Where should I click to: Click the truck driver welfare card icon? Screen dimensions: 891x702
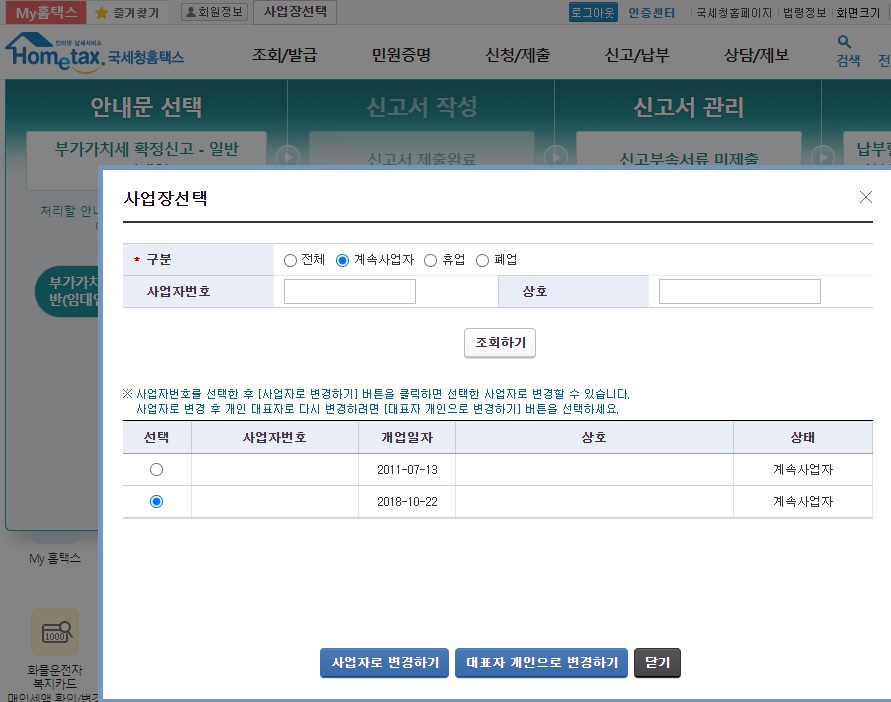tap(55, 632)
